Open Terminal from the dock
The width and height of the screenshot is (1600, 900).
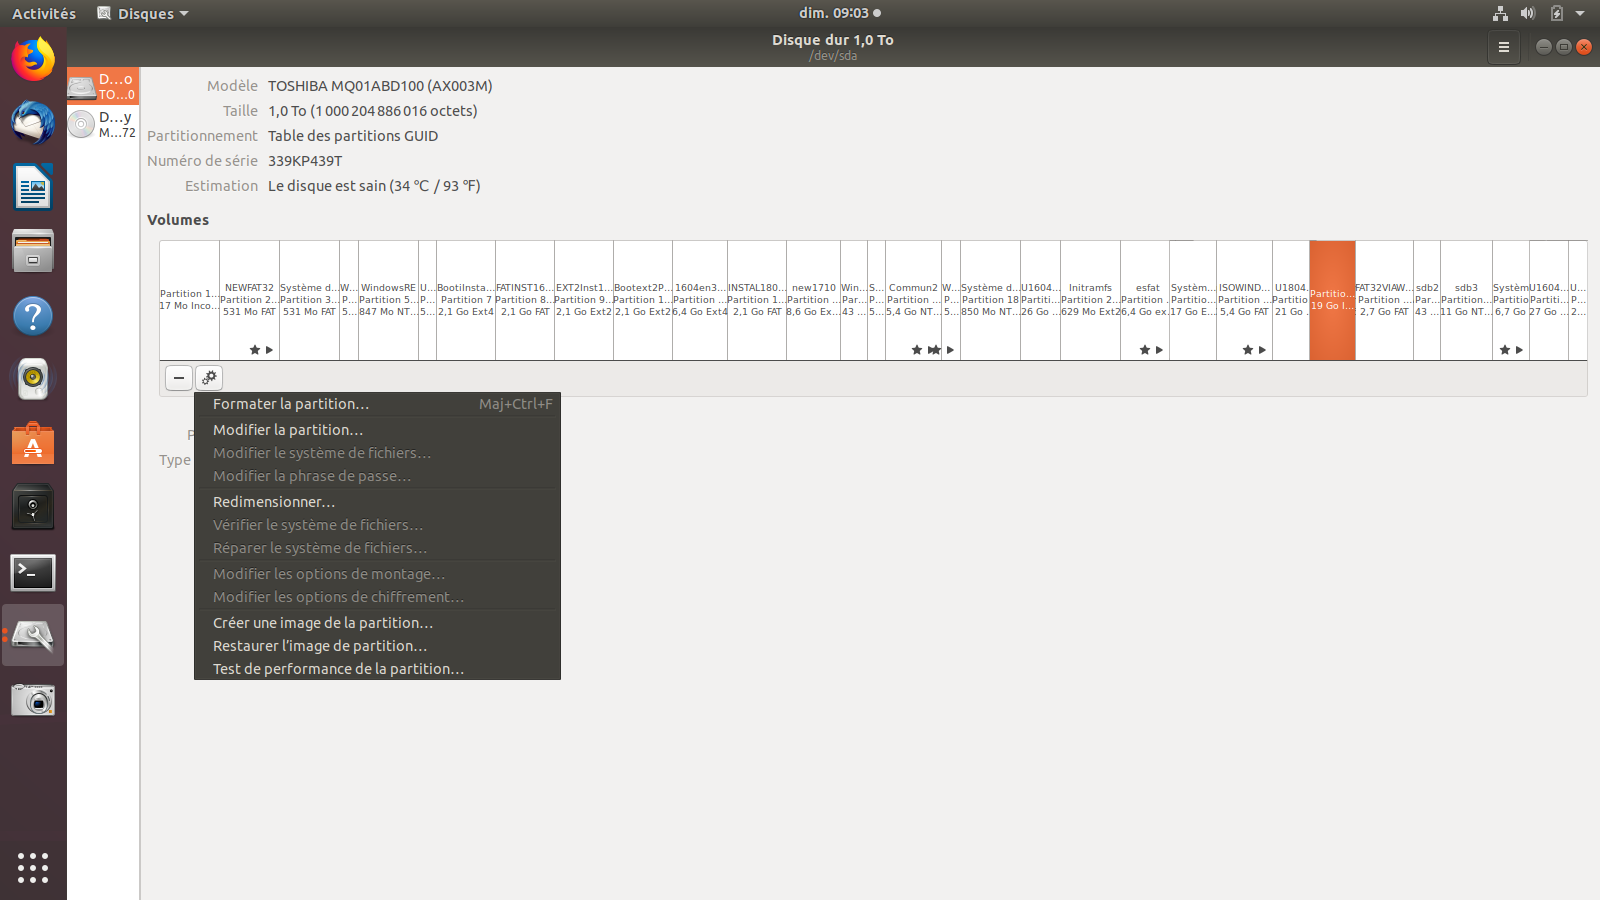(33, 573)
